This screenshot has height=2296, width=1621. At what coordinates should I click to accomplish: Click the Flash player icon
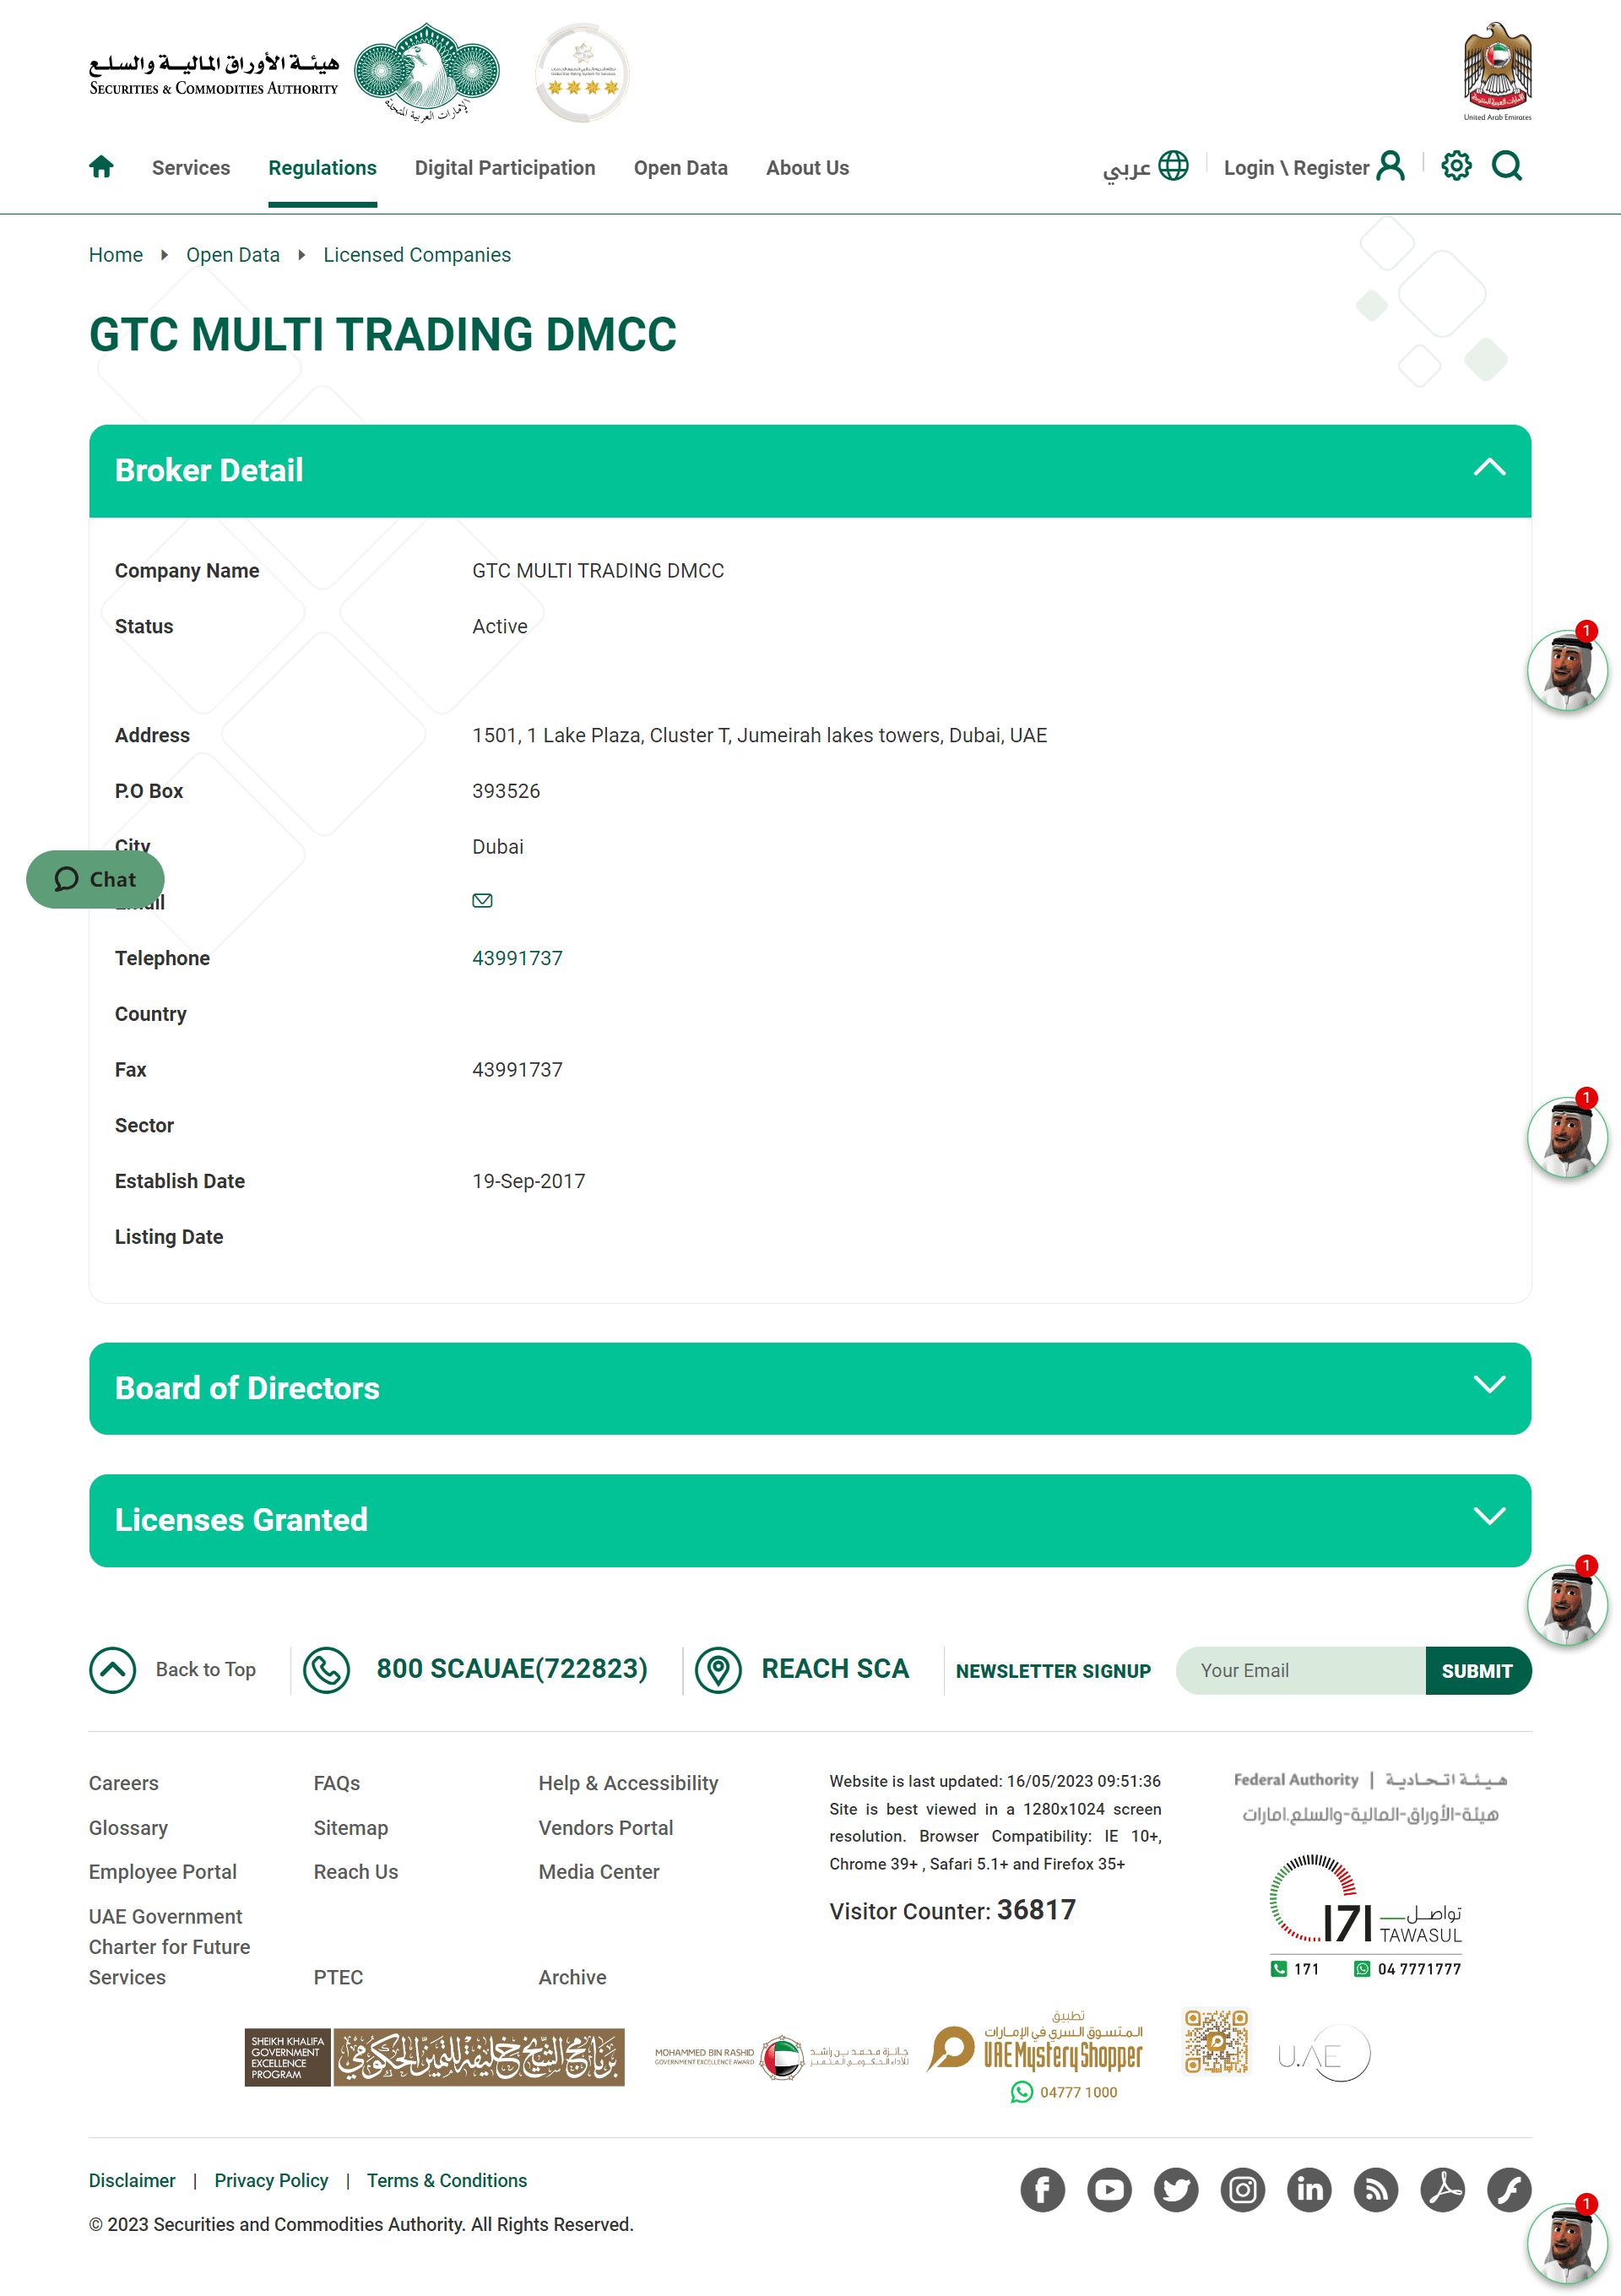coord(1509,2190)
